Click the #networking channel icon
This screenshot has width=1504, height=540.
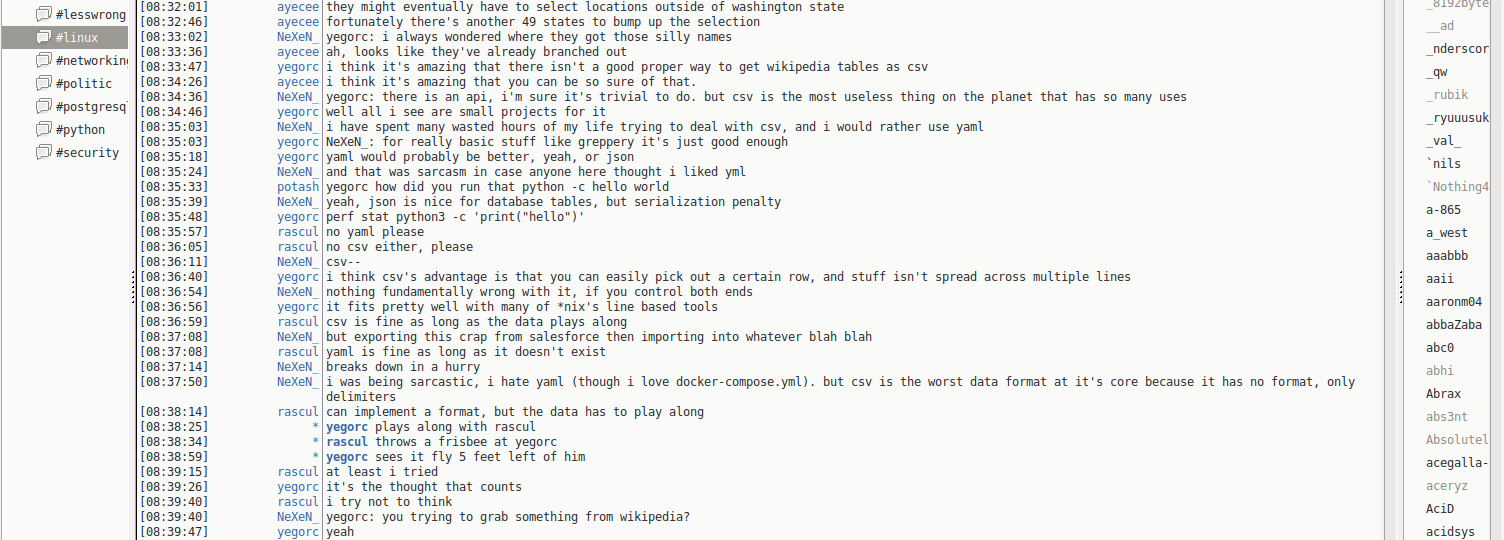pos(43,60)
